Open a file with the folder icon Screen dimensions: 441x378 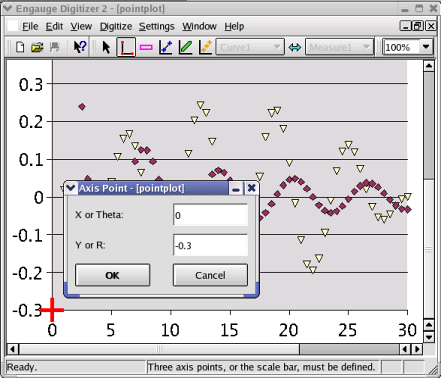click(x=37, y=47)
